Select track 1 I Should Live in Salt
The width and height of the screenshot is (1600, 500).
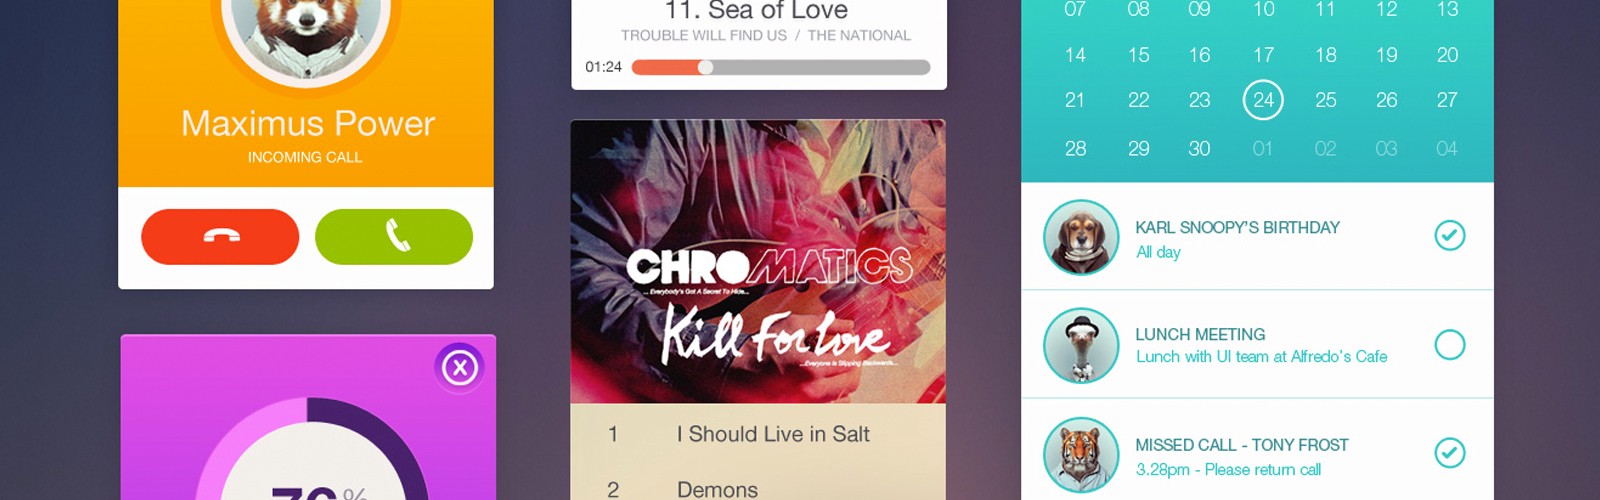(x=758, y=434)
